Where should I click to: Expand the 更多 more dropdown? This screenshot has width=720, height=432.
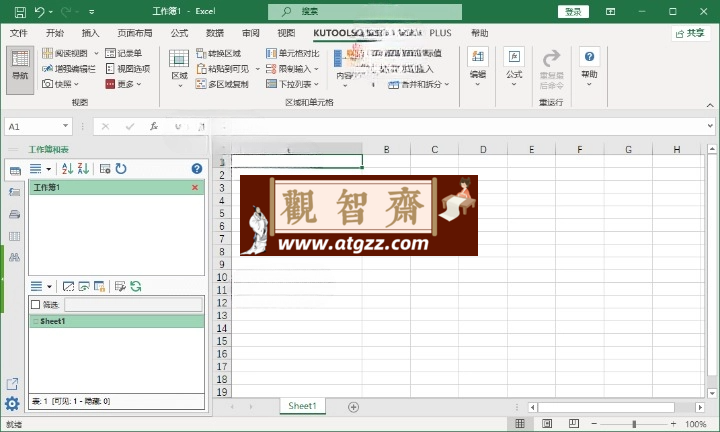[123, 84]
